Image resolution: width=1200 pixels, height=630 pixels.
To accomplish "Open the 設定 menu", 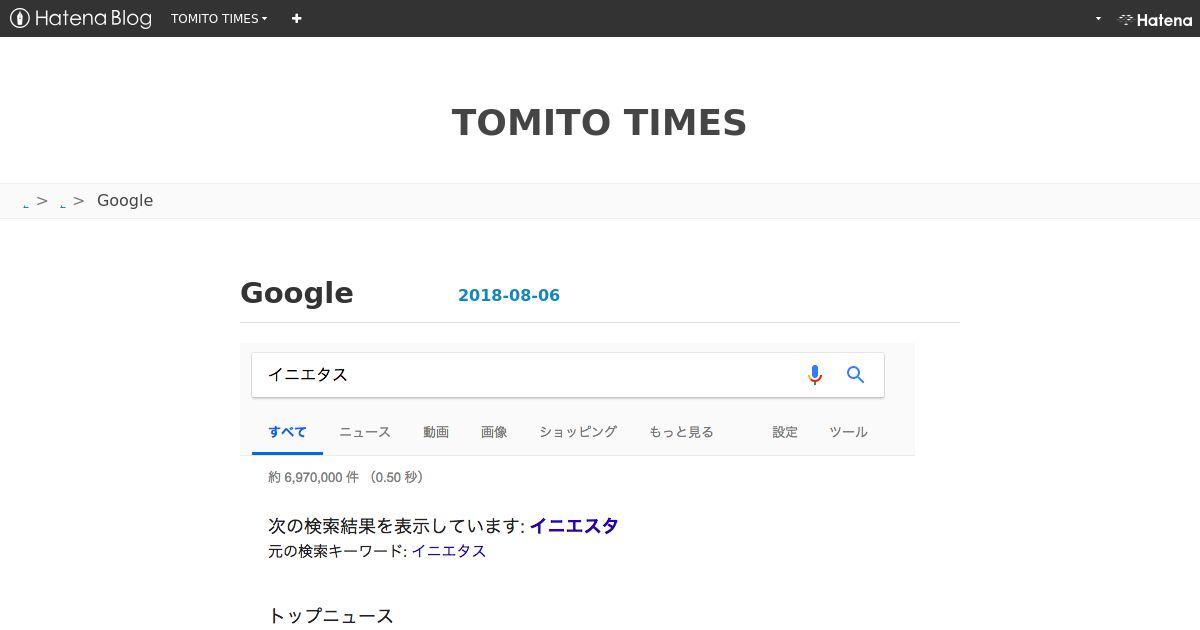I will point(785,432).
